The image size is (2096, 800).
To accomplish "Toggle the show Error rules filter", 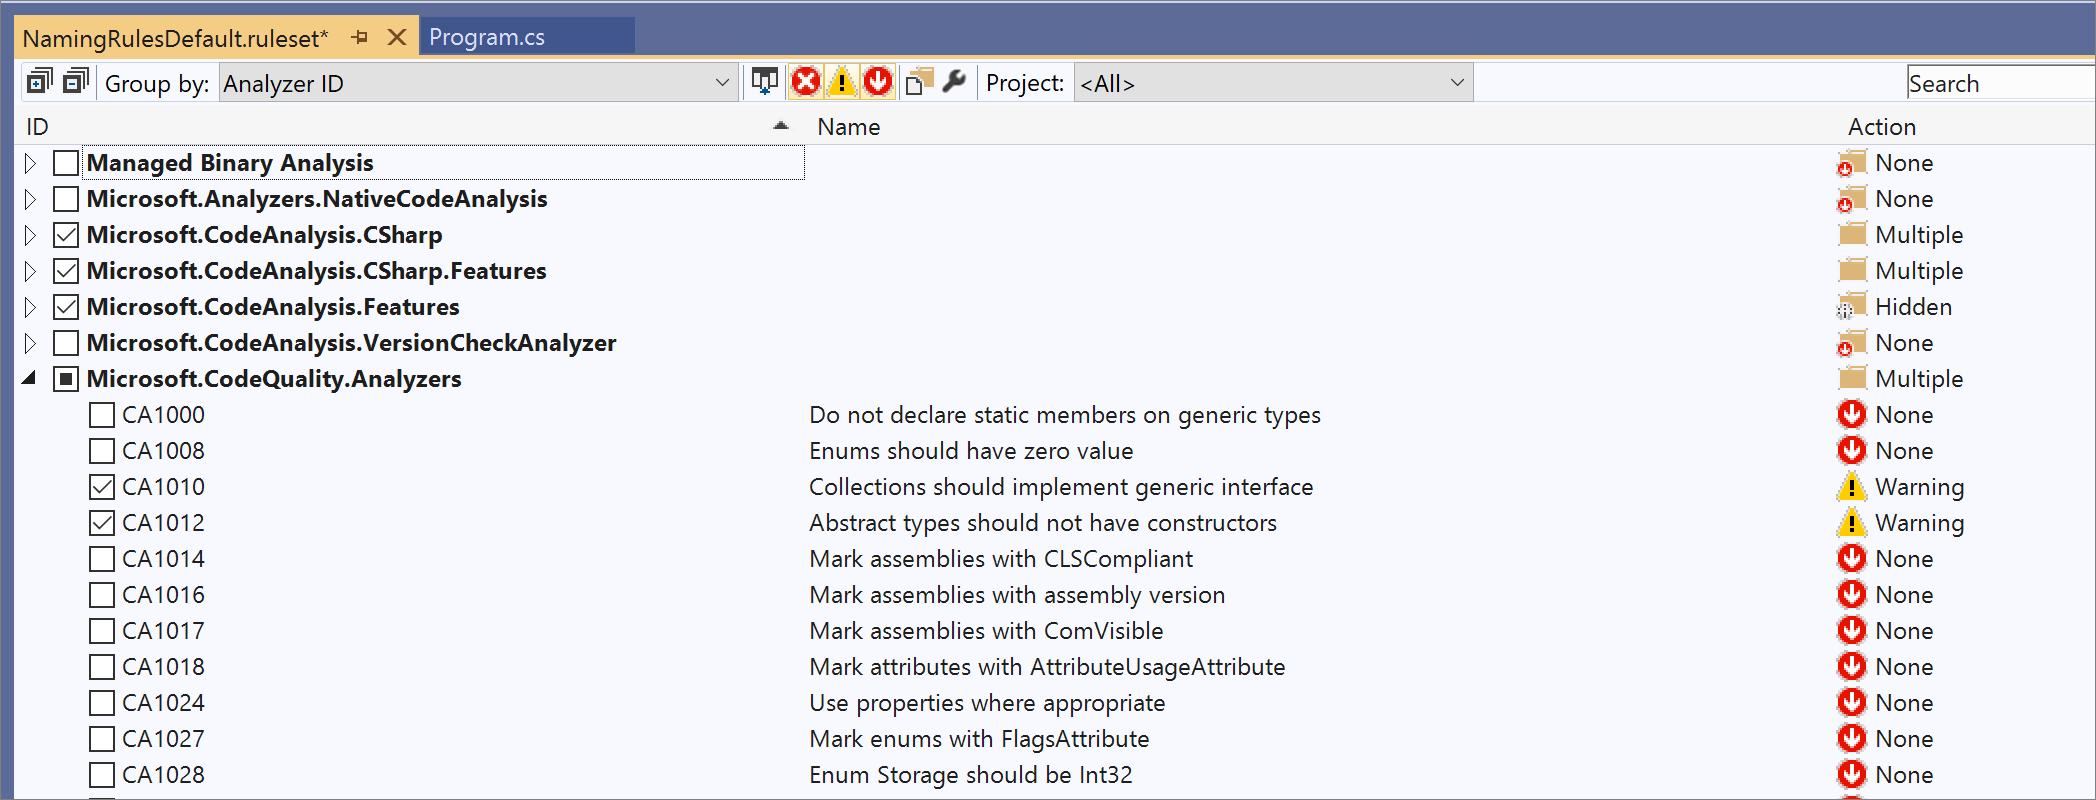I will point(805,81).
